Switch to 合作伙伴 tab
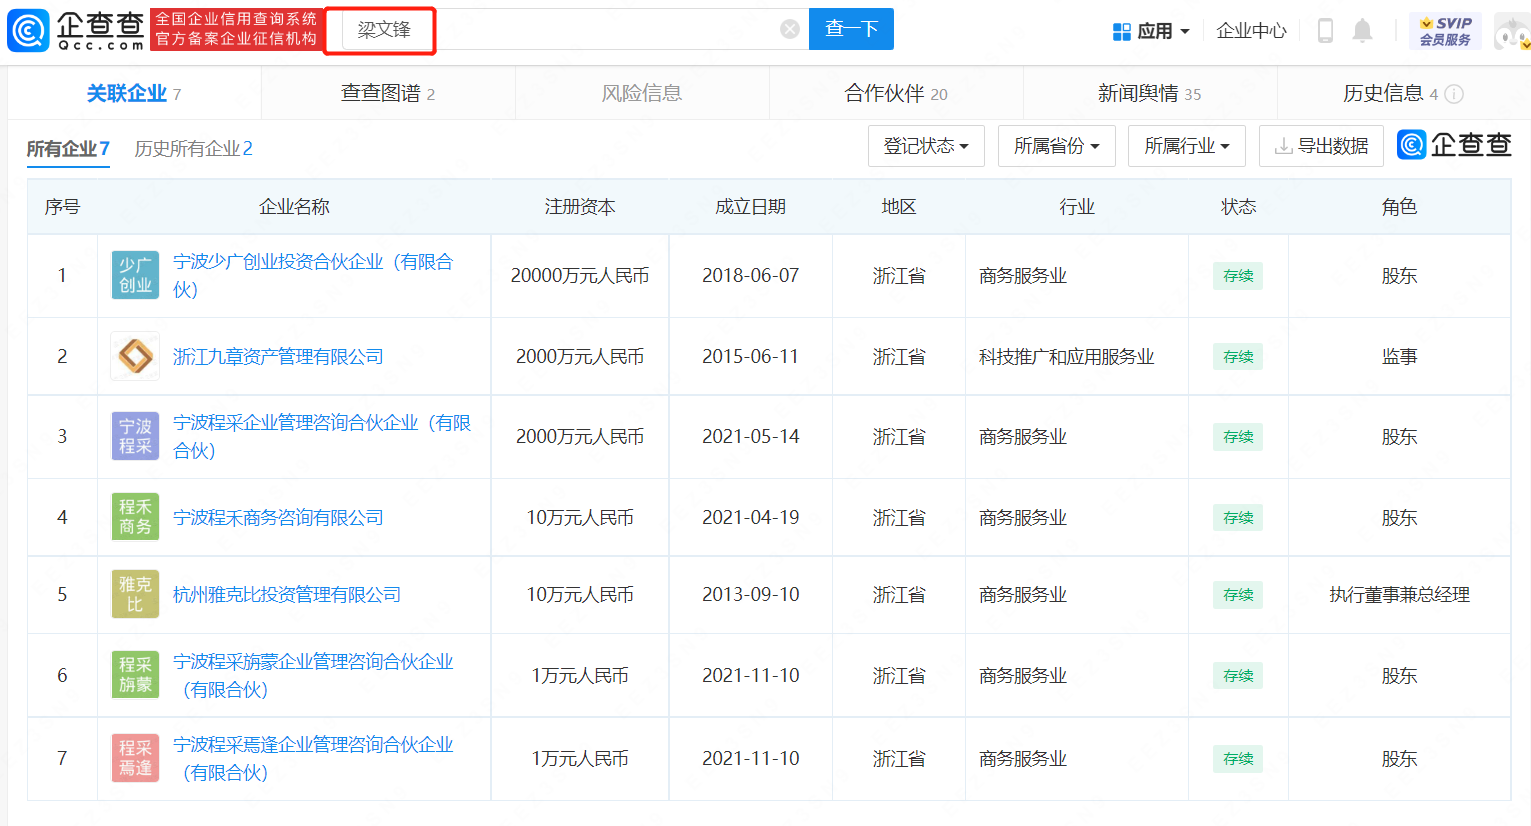 (x=896, y=93)
